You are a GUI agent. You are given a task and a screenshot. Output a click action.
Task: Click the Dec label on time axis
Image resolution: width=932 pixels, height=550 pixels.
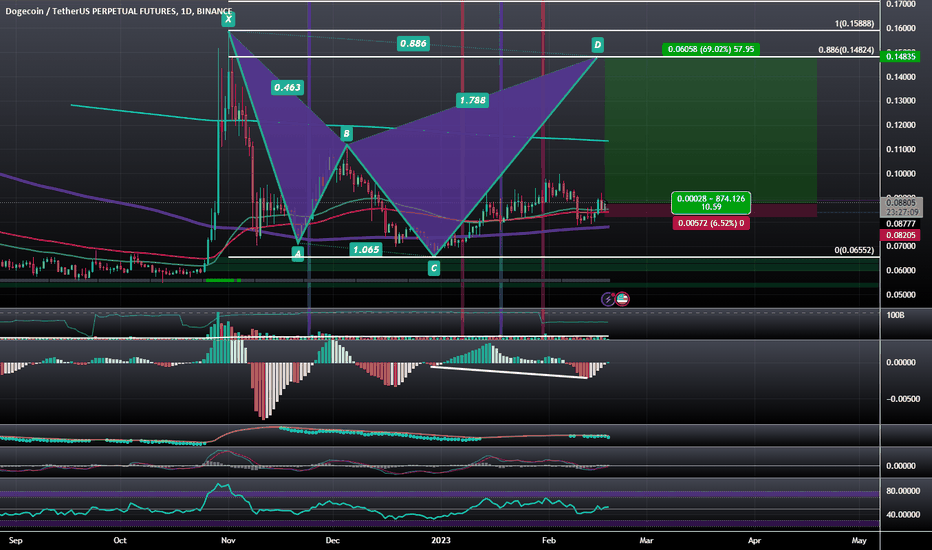332,540
